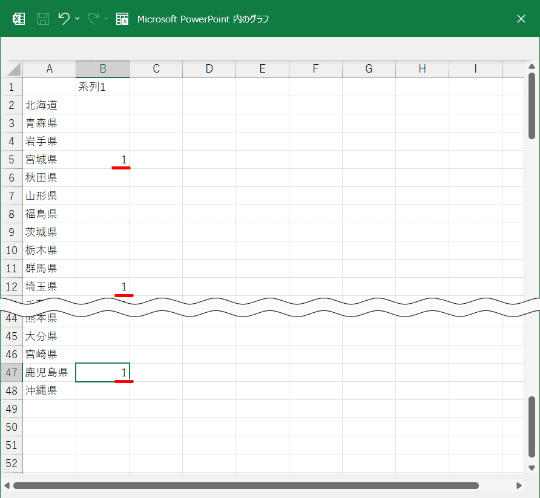Select row 47 header

(x=11, y=372)
